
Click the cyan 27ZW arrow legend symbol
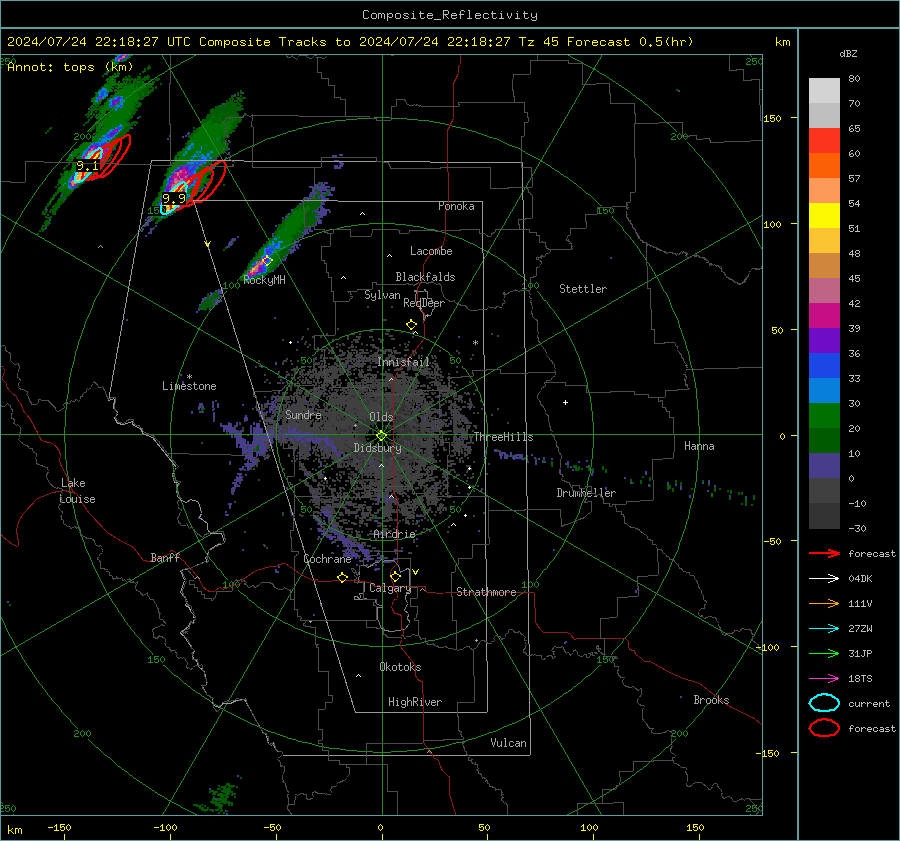(x=824, y=629)
